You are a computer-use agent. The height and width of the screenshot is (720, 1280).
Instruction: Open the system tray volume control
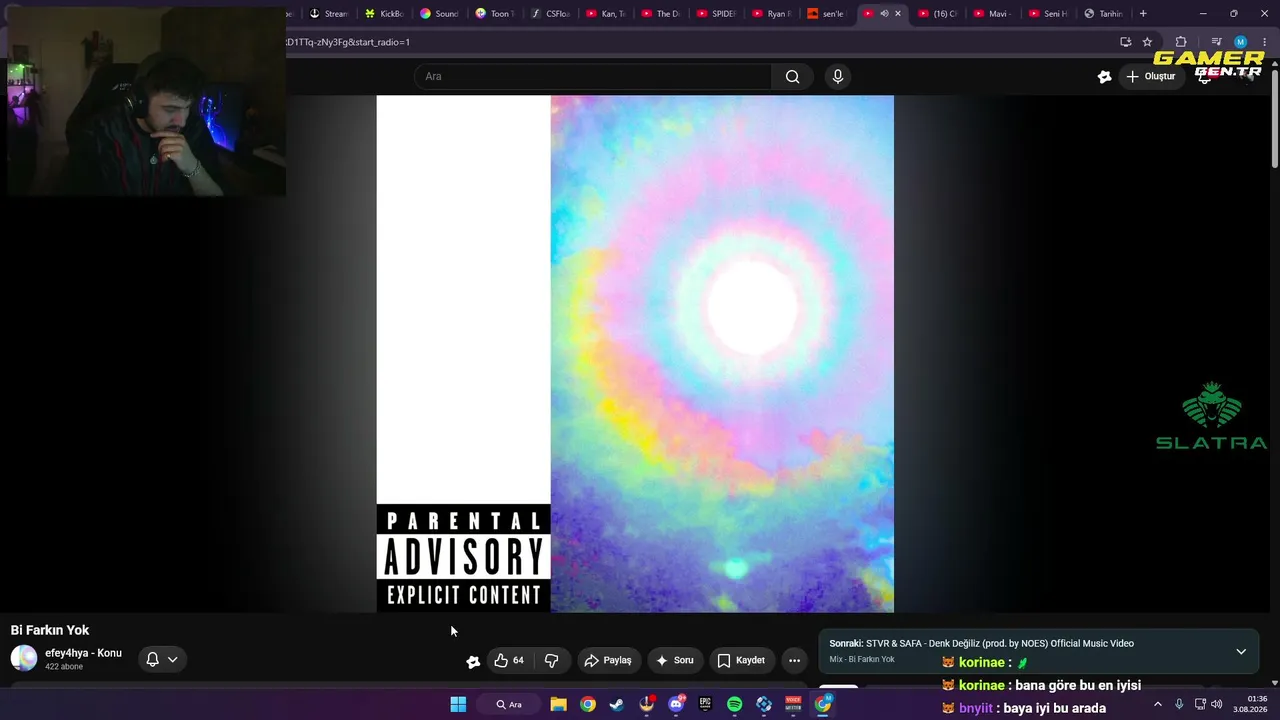[1216, 704]
